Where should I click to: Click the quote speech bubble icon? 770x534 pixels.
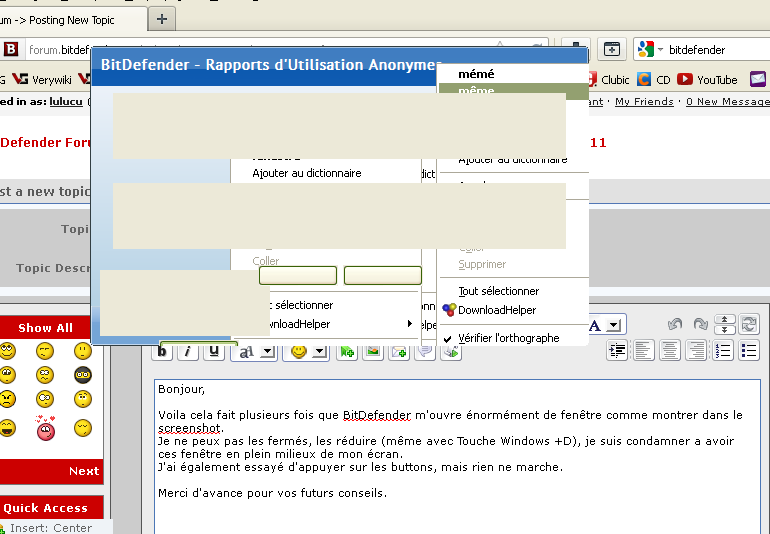point(425,352)
